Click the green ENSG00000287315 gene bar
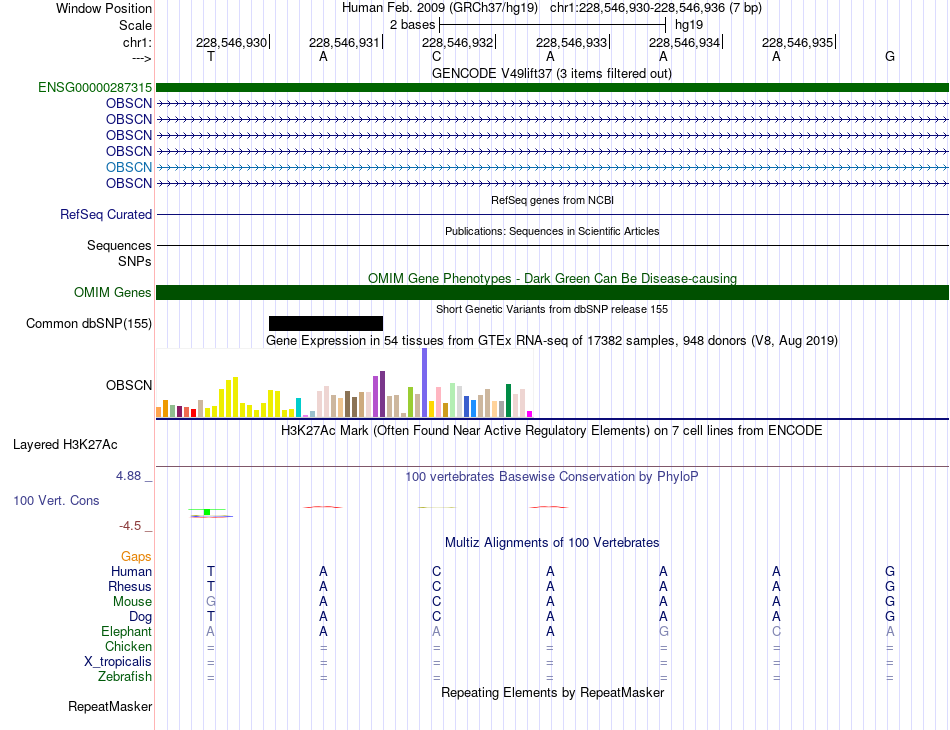950x730 pixels. [x=552, y=88]
